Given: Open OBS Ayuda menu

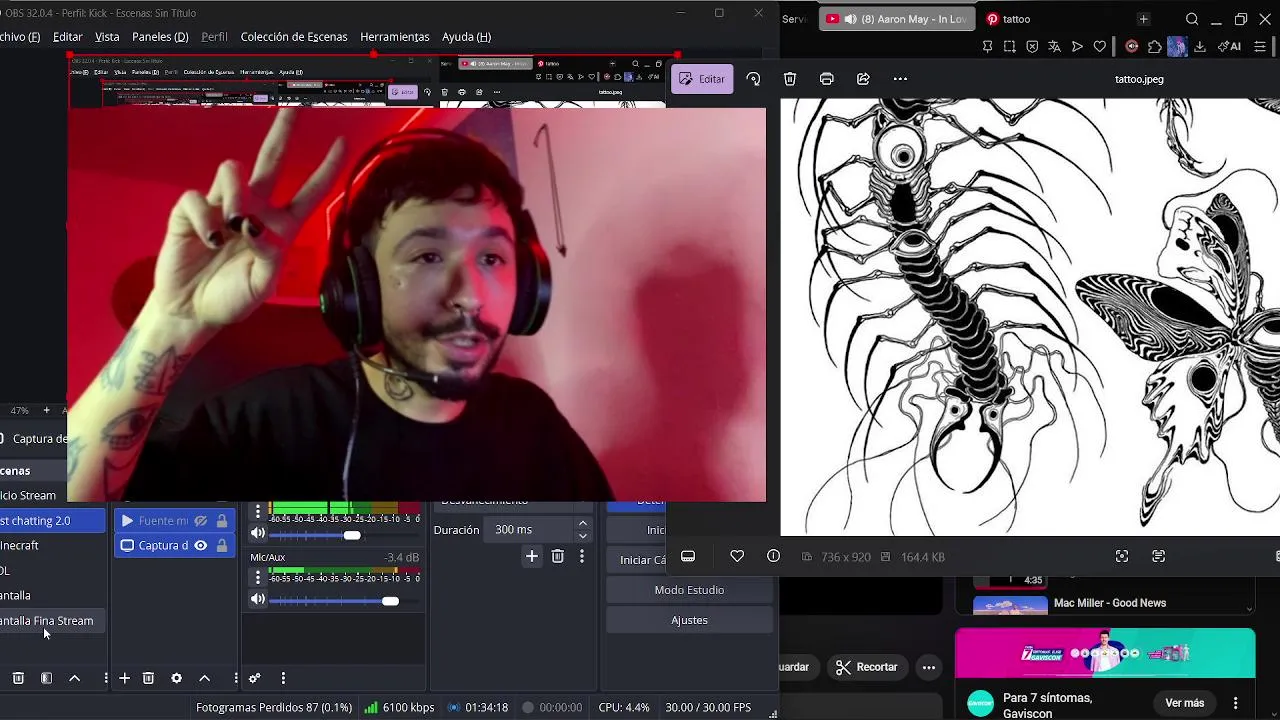Looking at the screenshot, I should [466, 36].
